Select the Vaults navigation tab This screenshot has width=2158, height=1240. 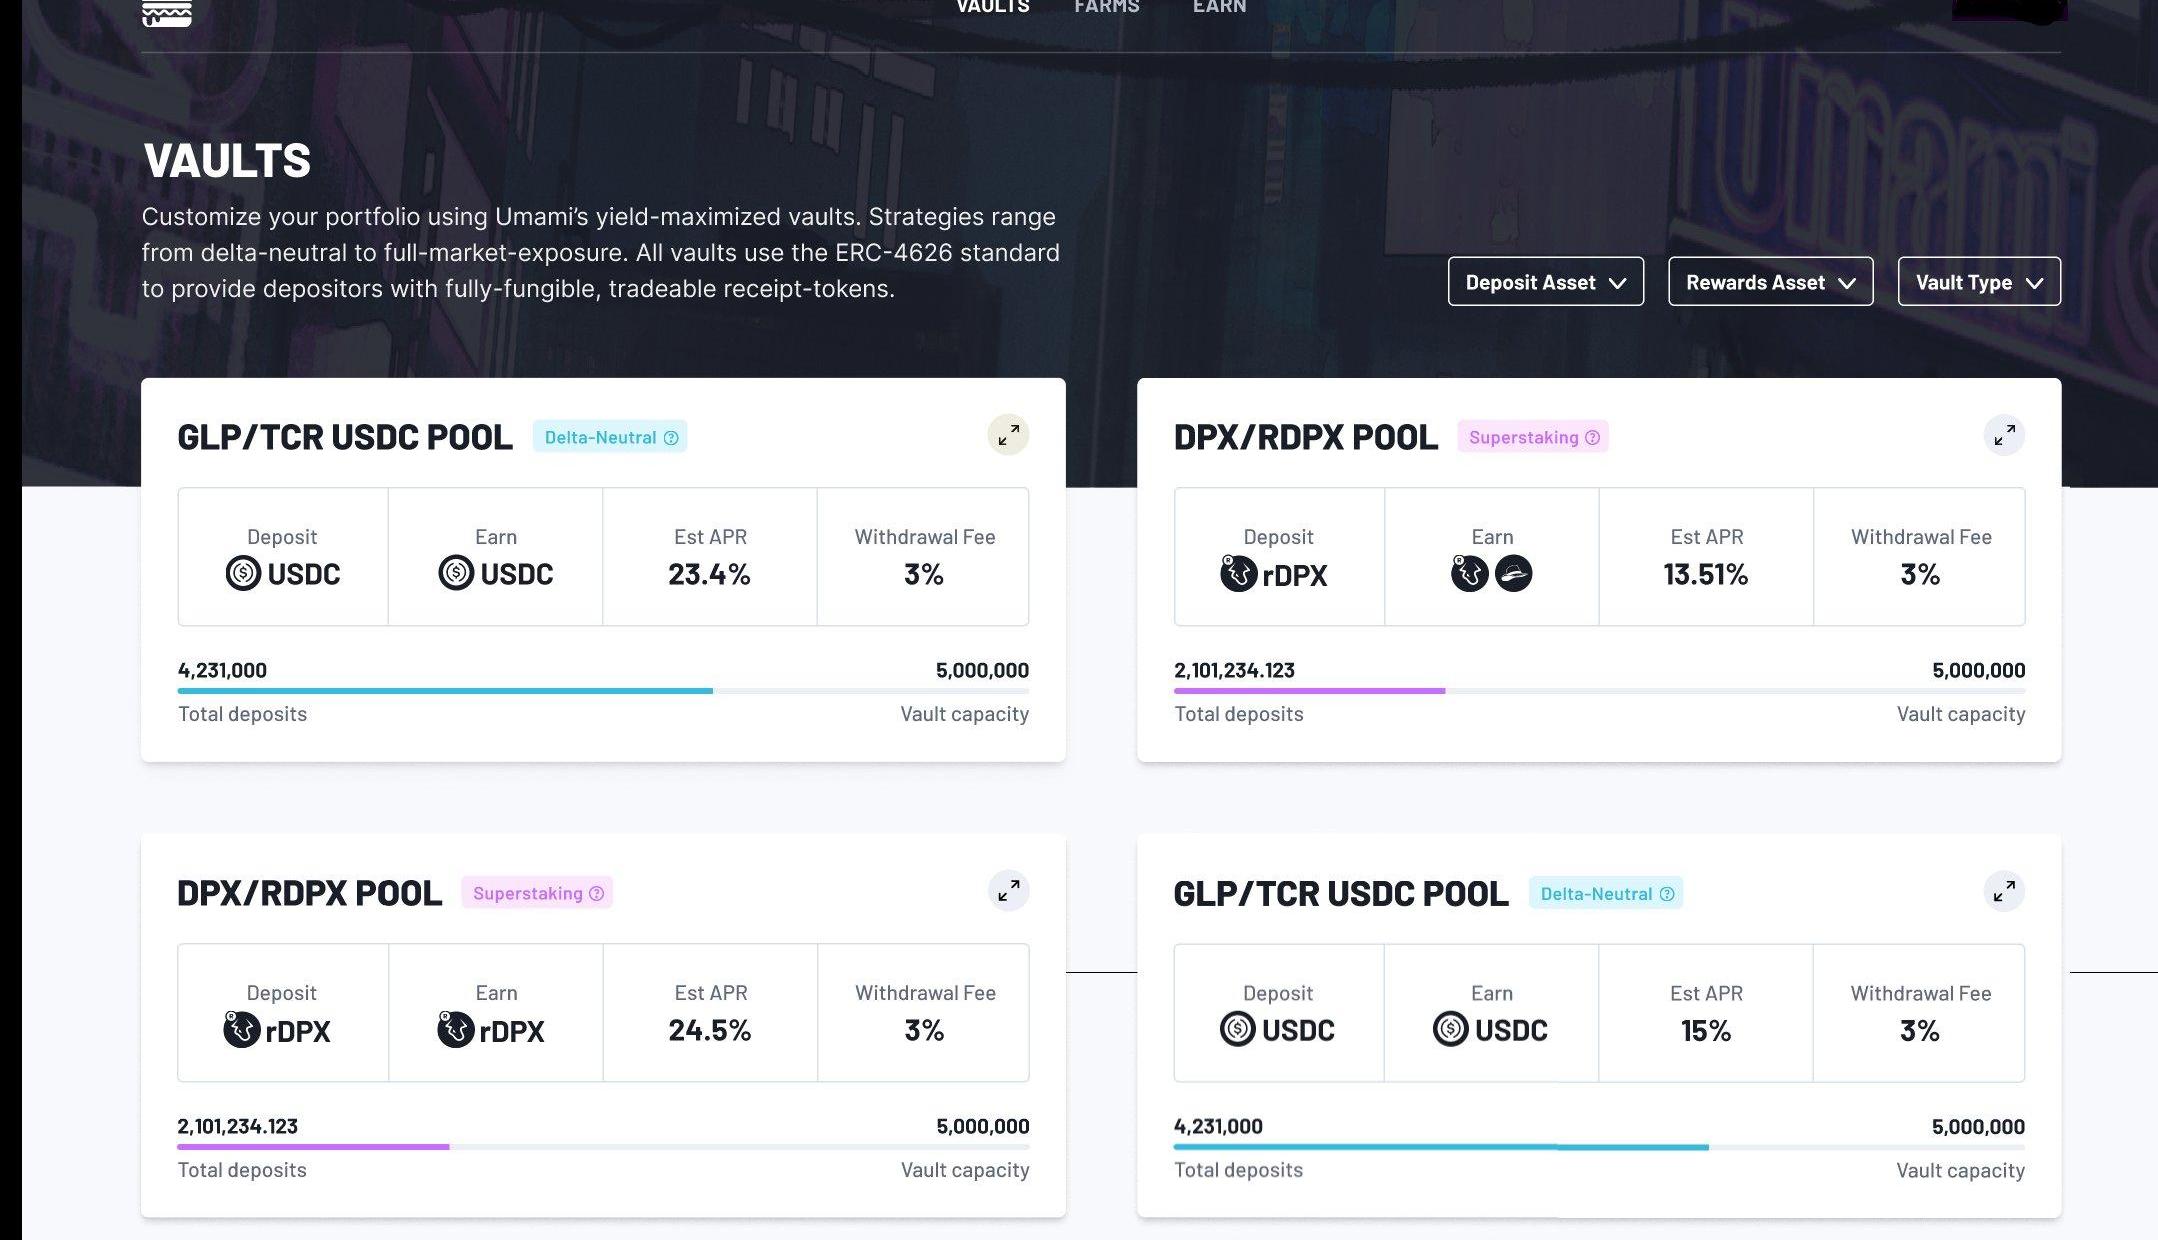click(x=992, y=8)
